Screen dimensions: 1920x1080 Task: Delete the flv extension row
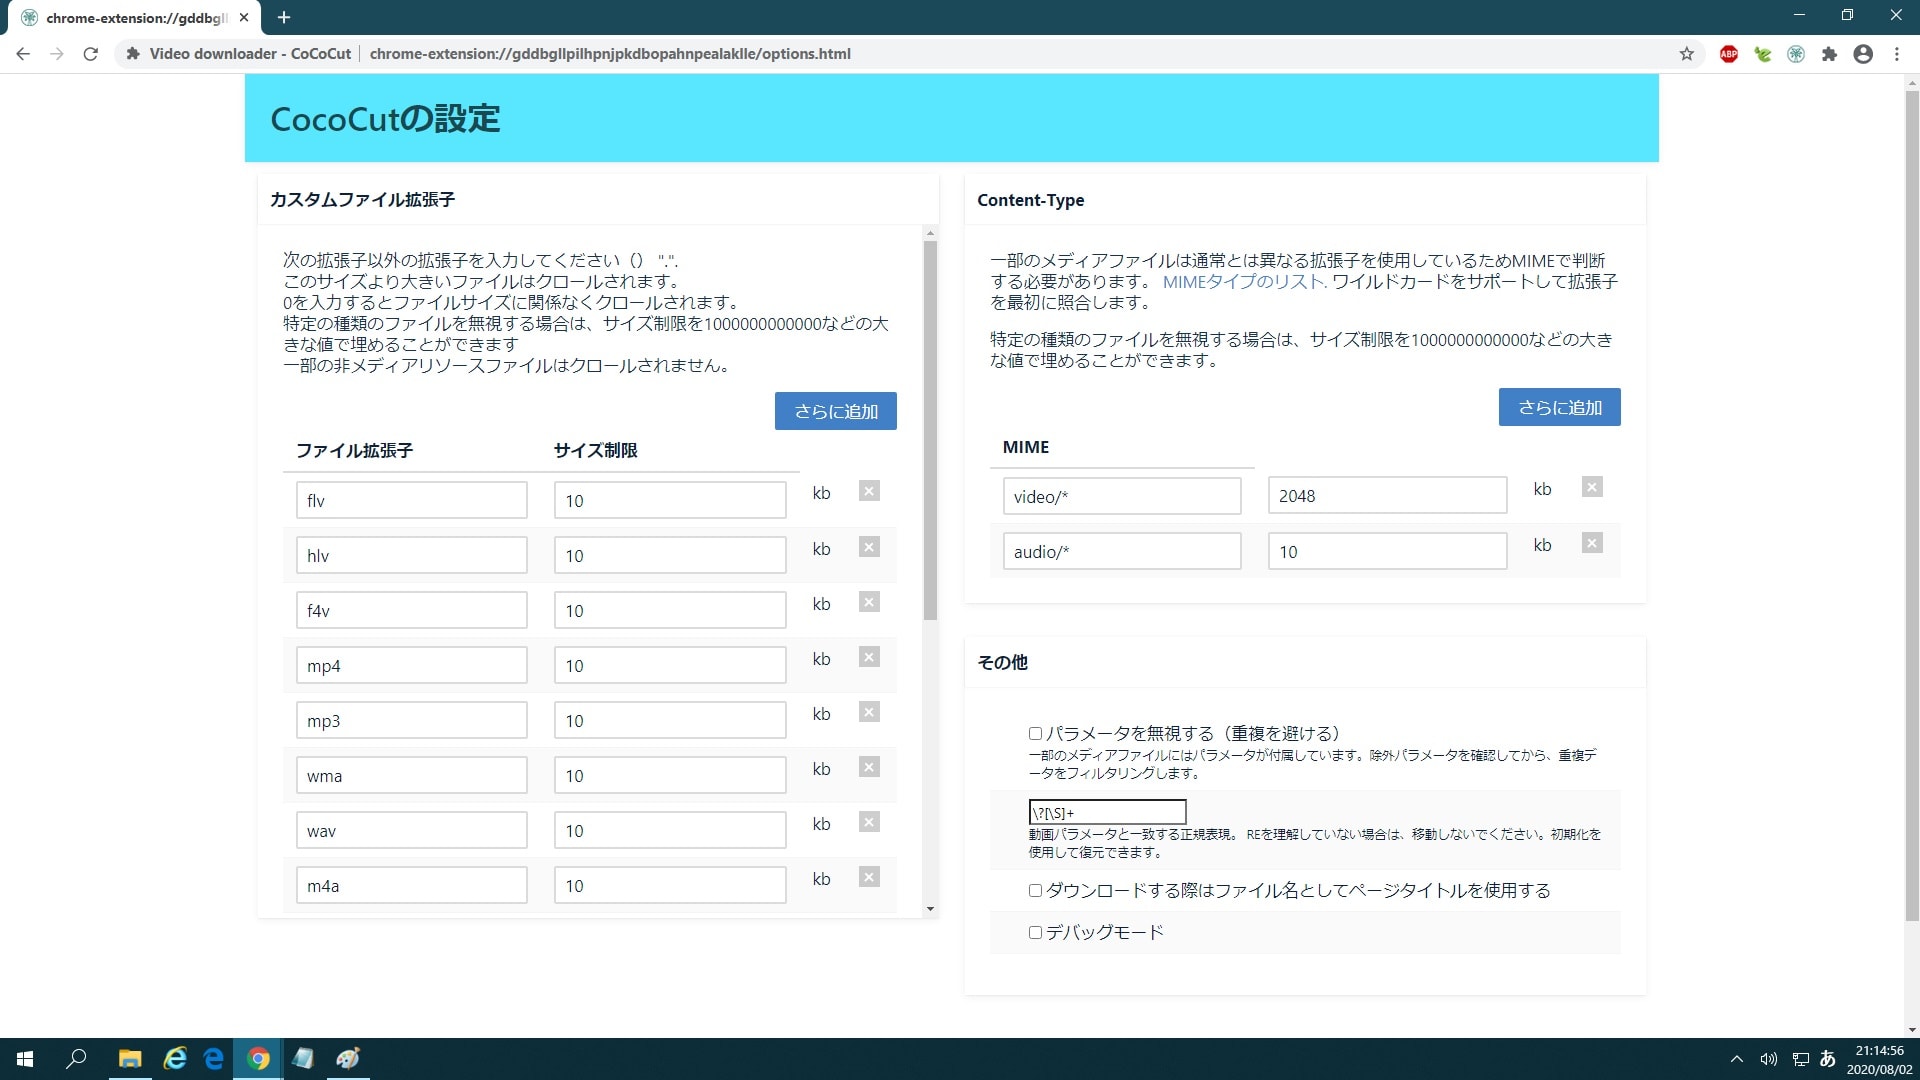tap(869, 491)
